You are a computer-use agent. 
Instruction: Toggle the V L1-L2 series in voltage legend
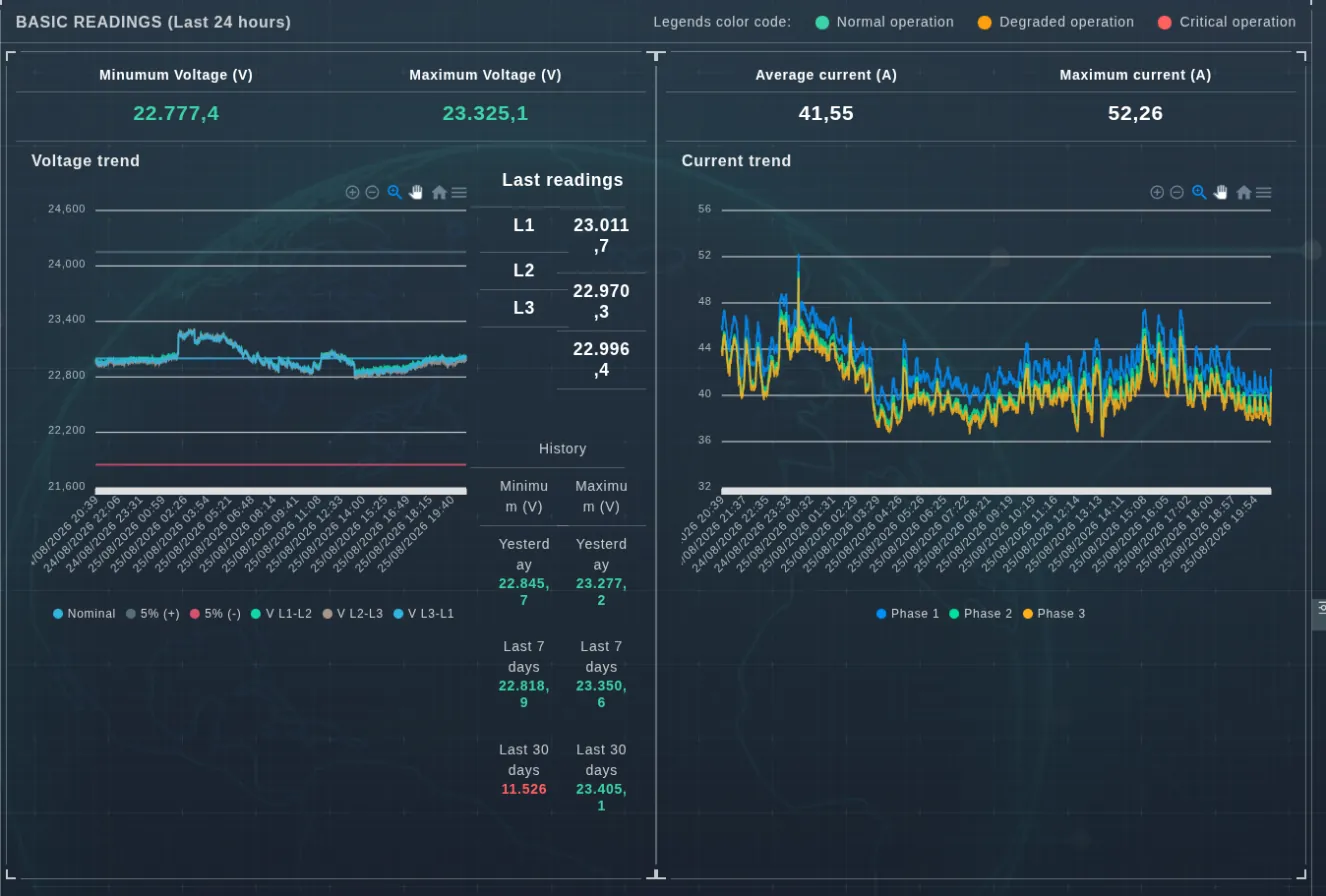pyautogui.click(x=281, y=613)
